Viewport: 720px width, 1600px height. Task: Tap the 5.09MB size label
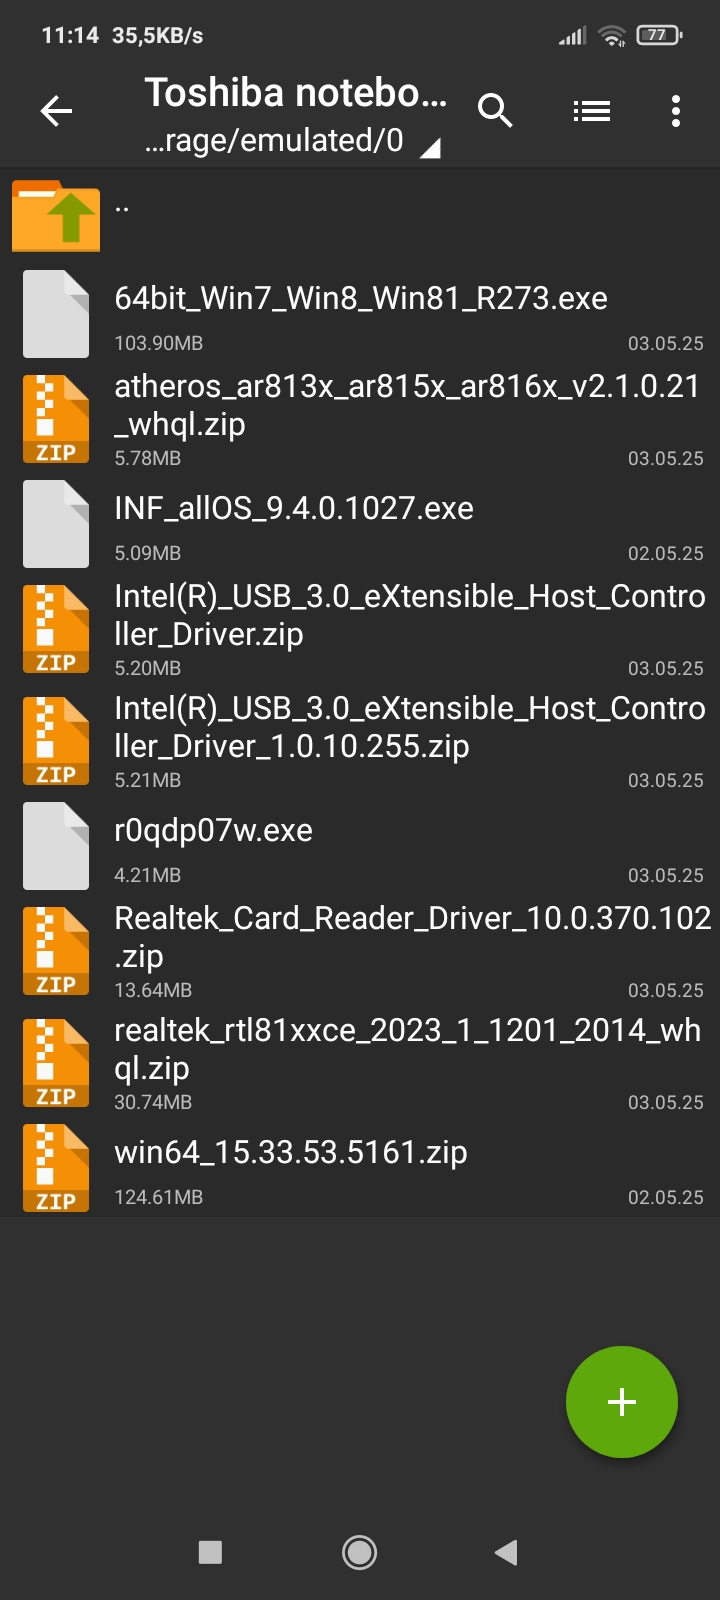147,553
